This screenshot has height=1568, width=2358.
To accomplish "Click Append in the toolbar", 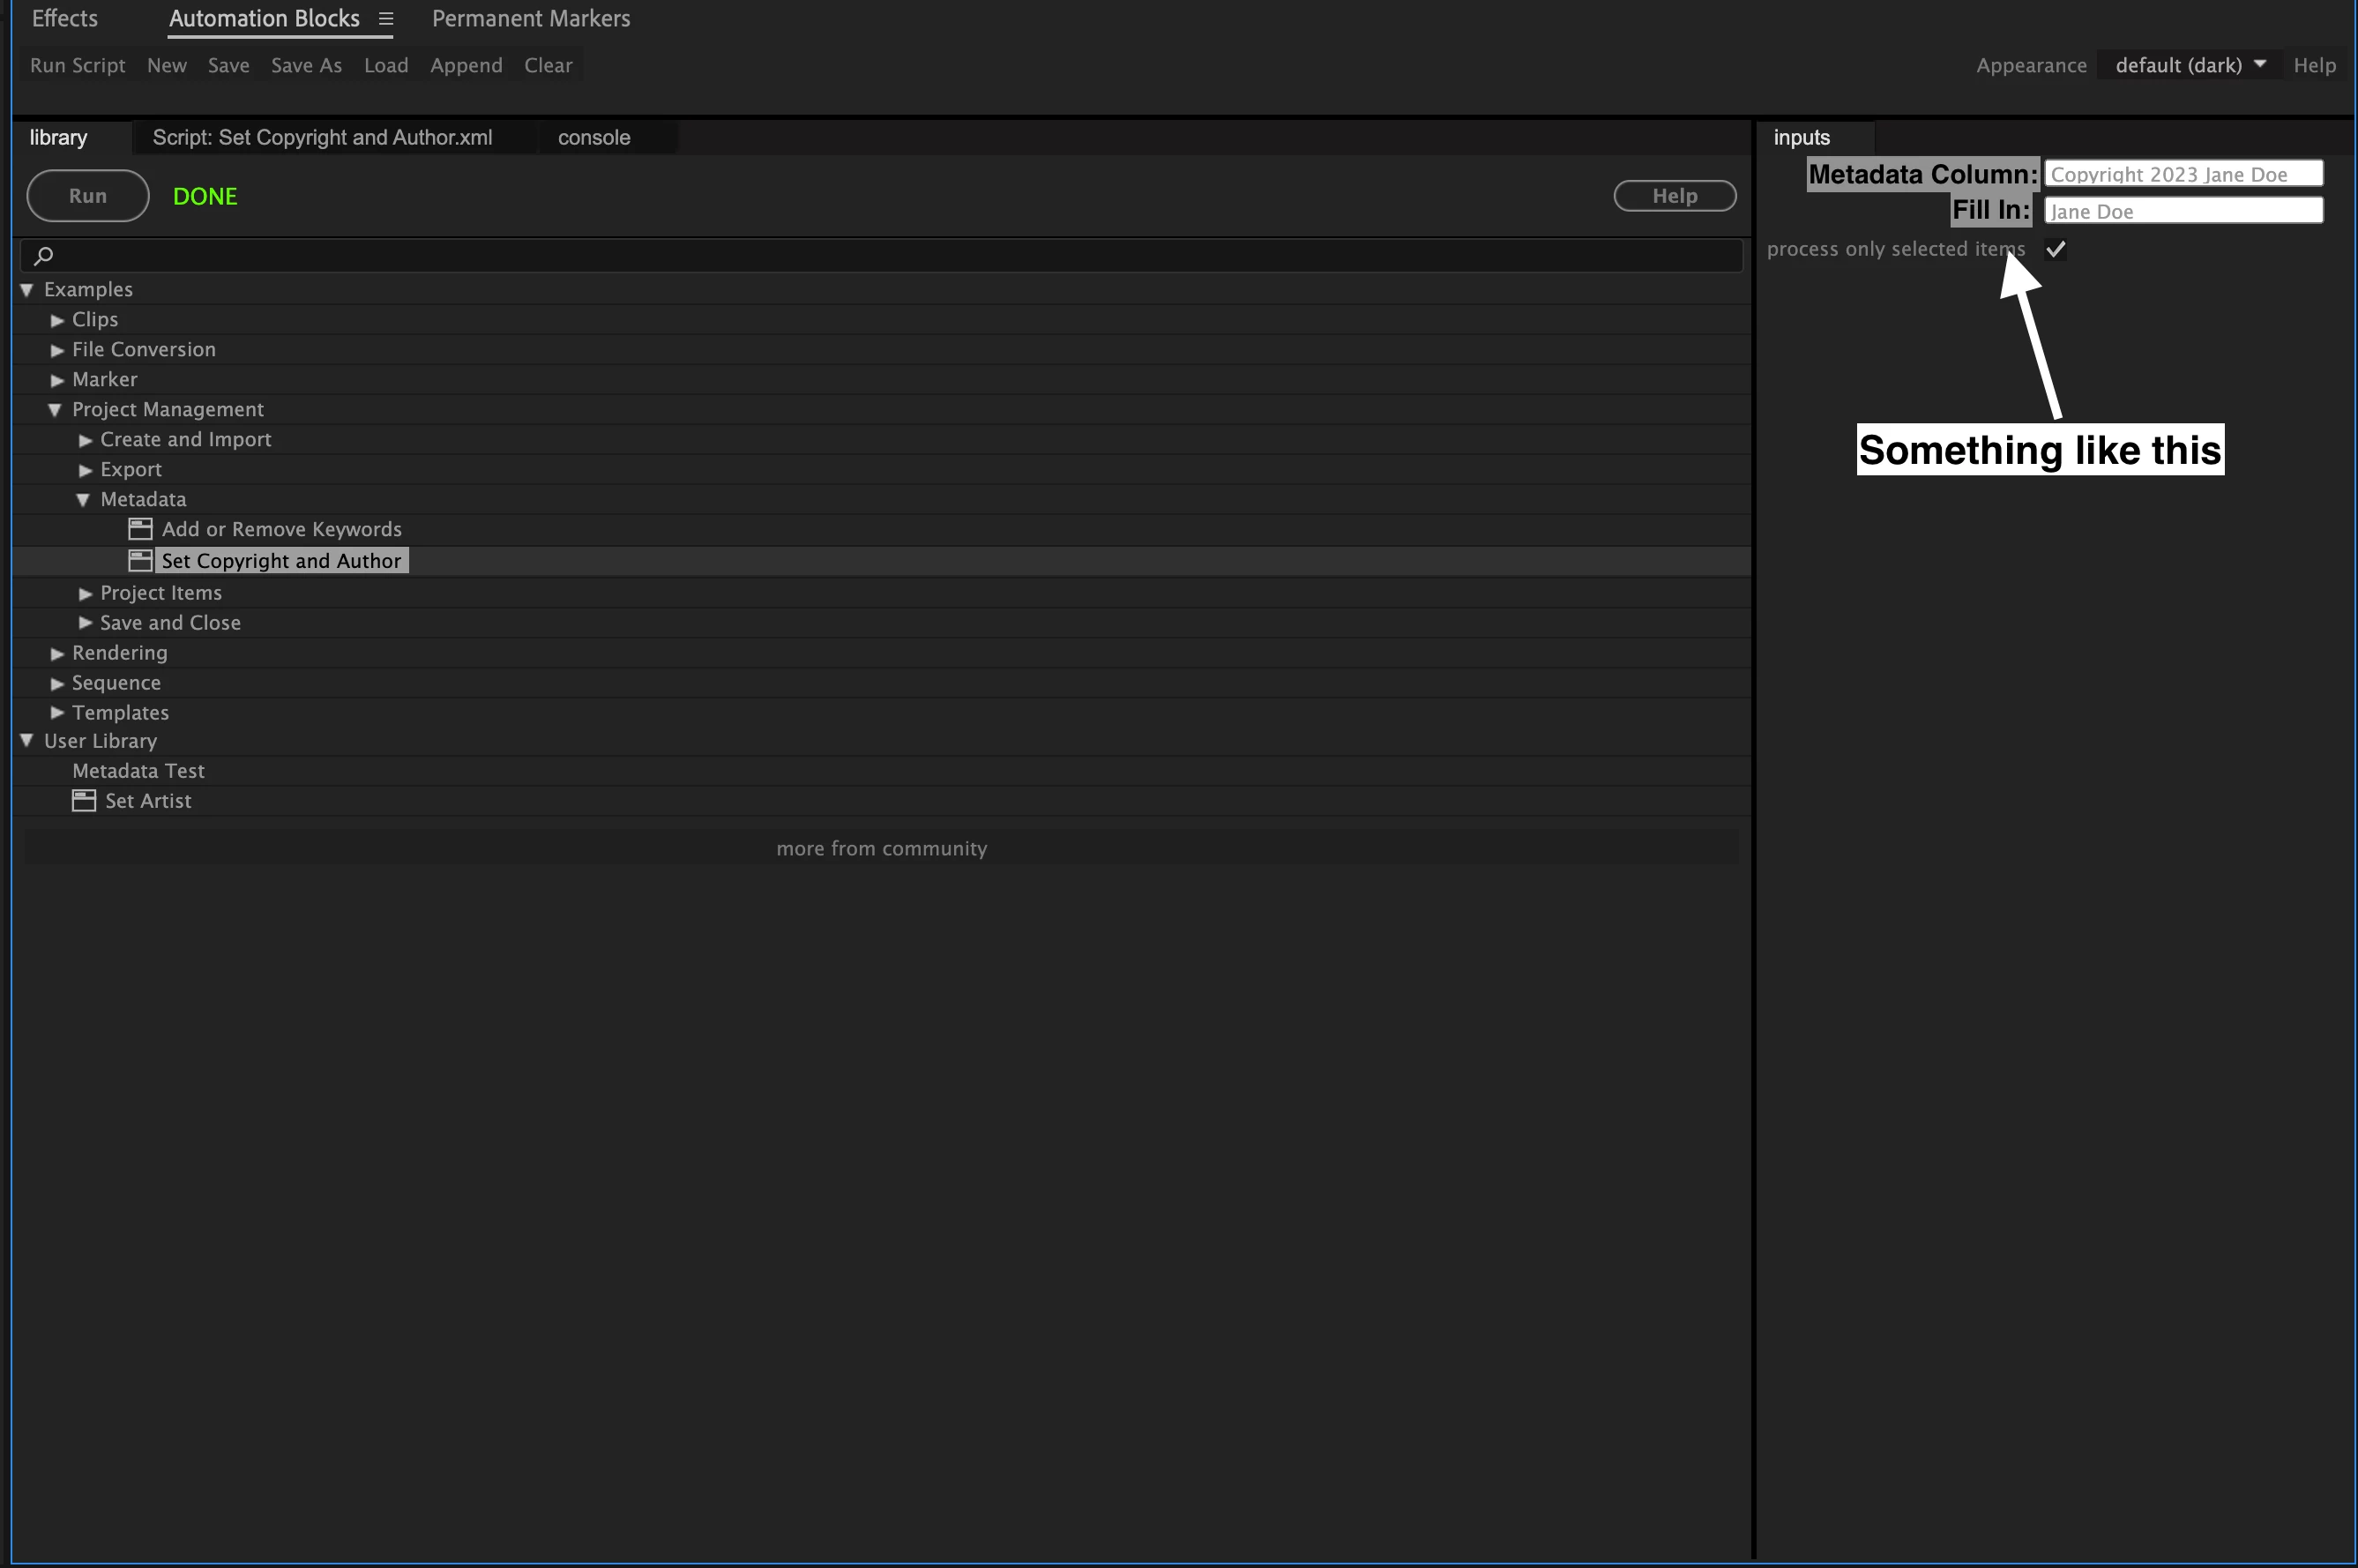I will (x=466, y=65).
